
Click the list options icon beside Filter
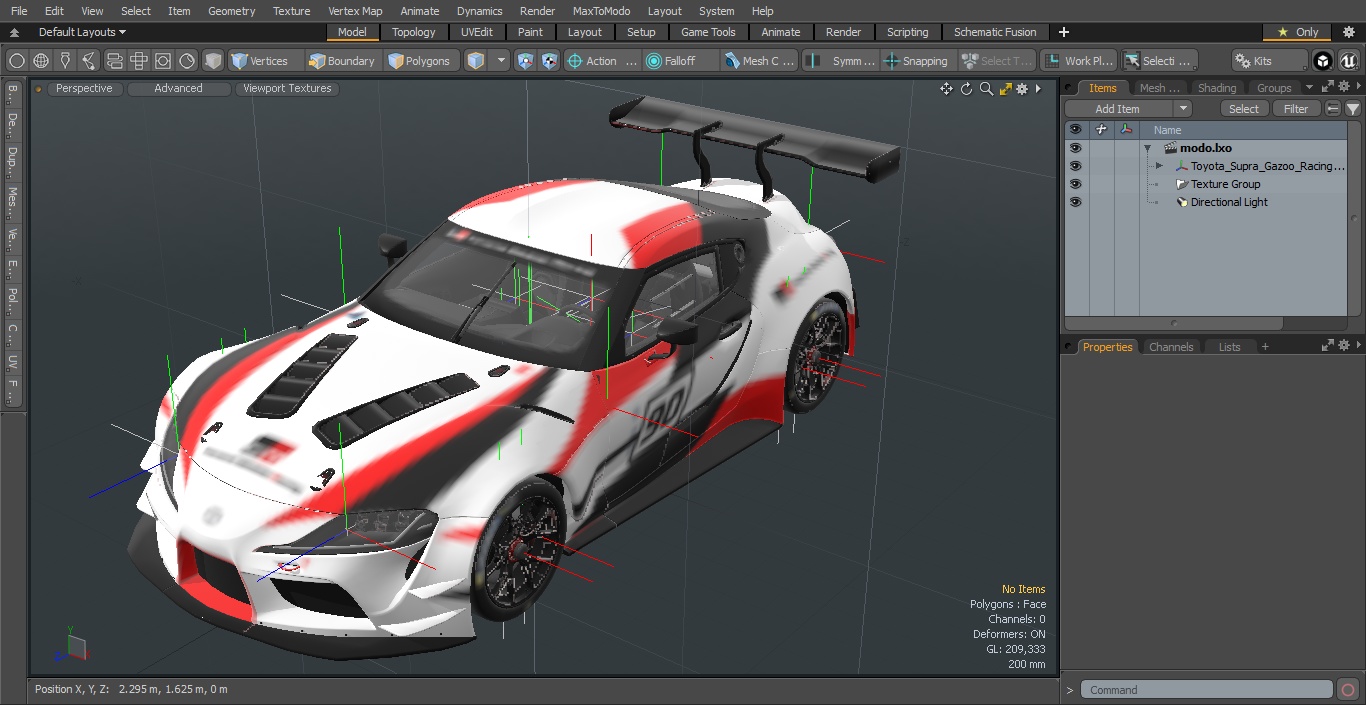point(1333,109)
